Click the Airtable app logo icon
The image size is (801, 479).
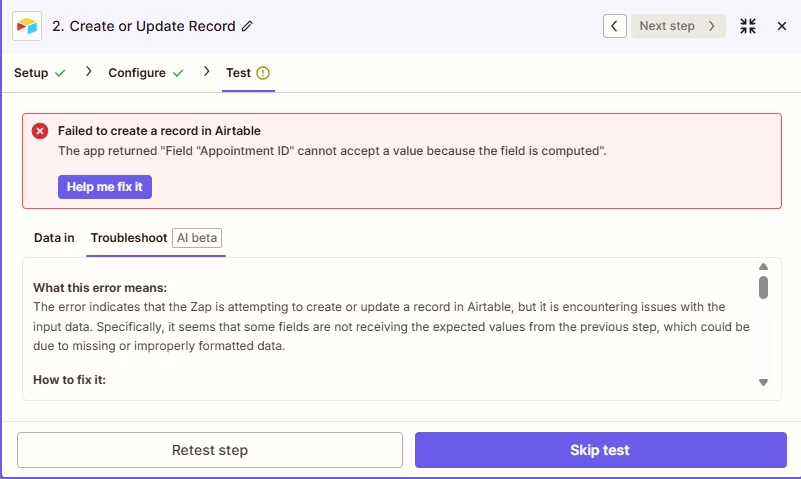27,26
